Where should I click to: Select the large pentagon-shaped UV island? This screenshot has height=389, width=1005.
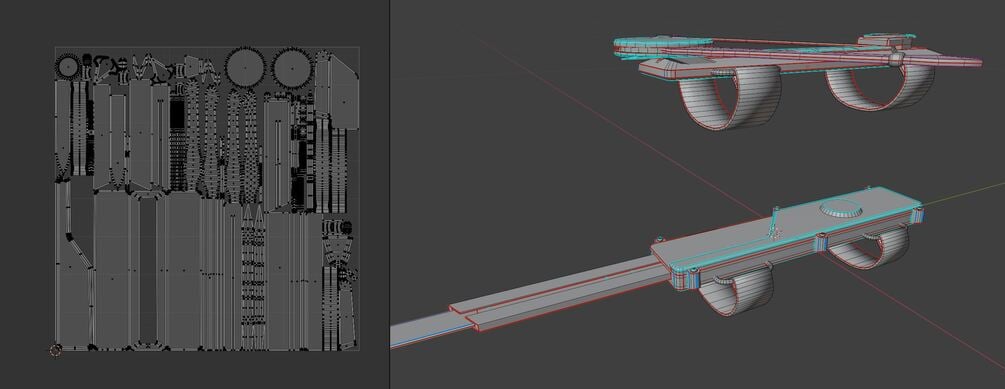(x=344, y=92)
